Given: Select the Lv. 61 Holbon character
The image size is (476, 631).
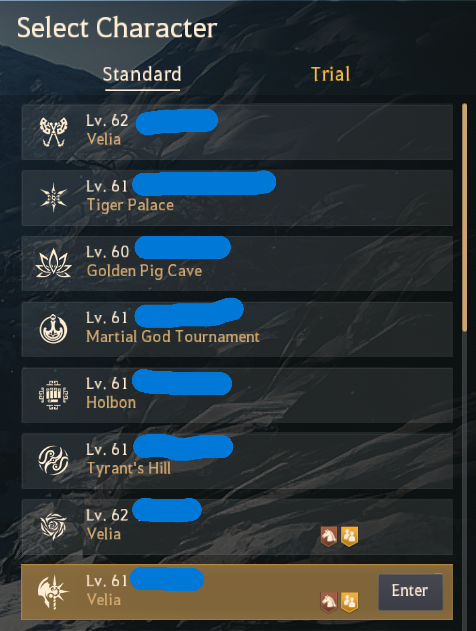Looking at the screenshot, I should tap(237, 395).
